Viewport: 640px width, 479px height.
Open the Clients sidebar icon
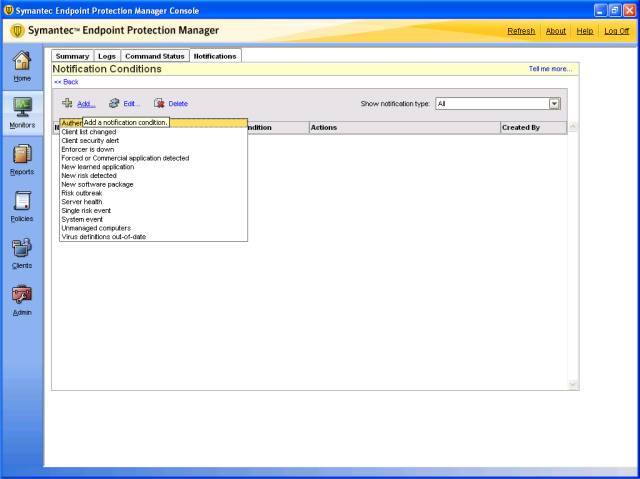[x=22, y=248]
